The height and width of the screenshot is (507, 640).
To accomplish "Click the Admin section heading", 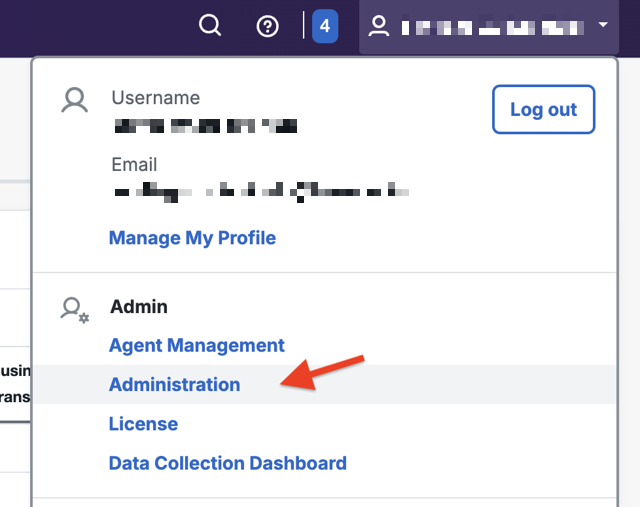I will [139, 307].
